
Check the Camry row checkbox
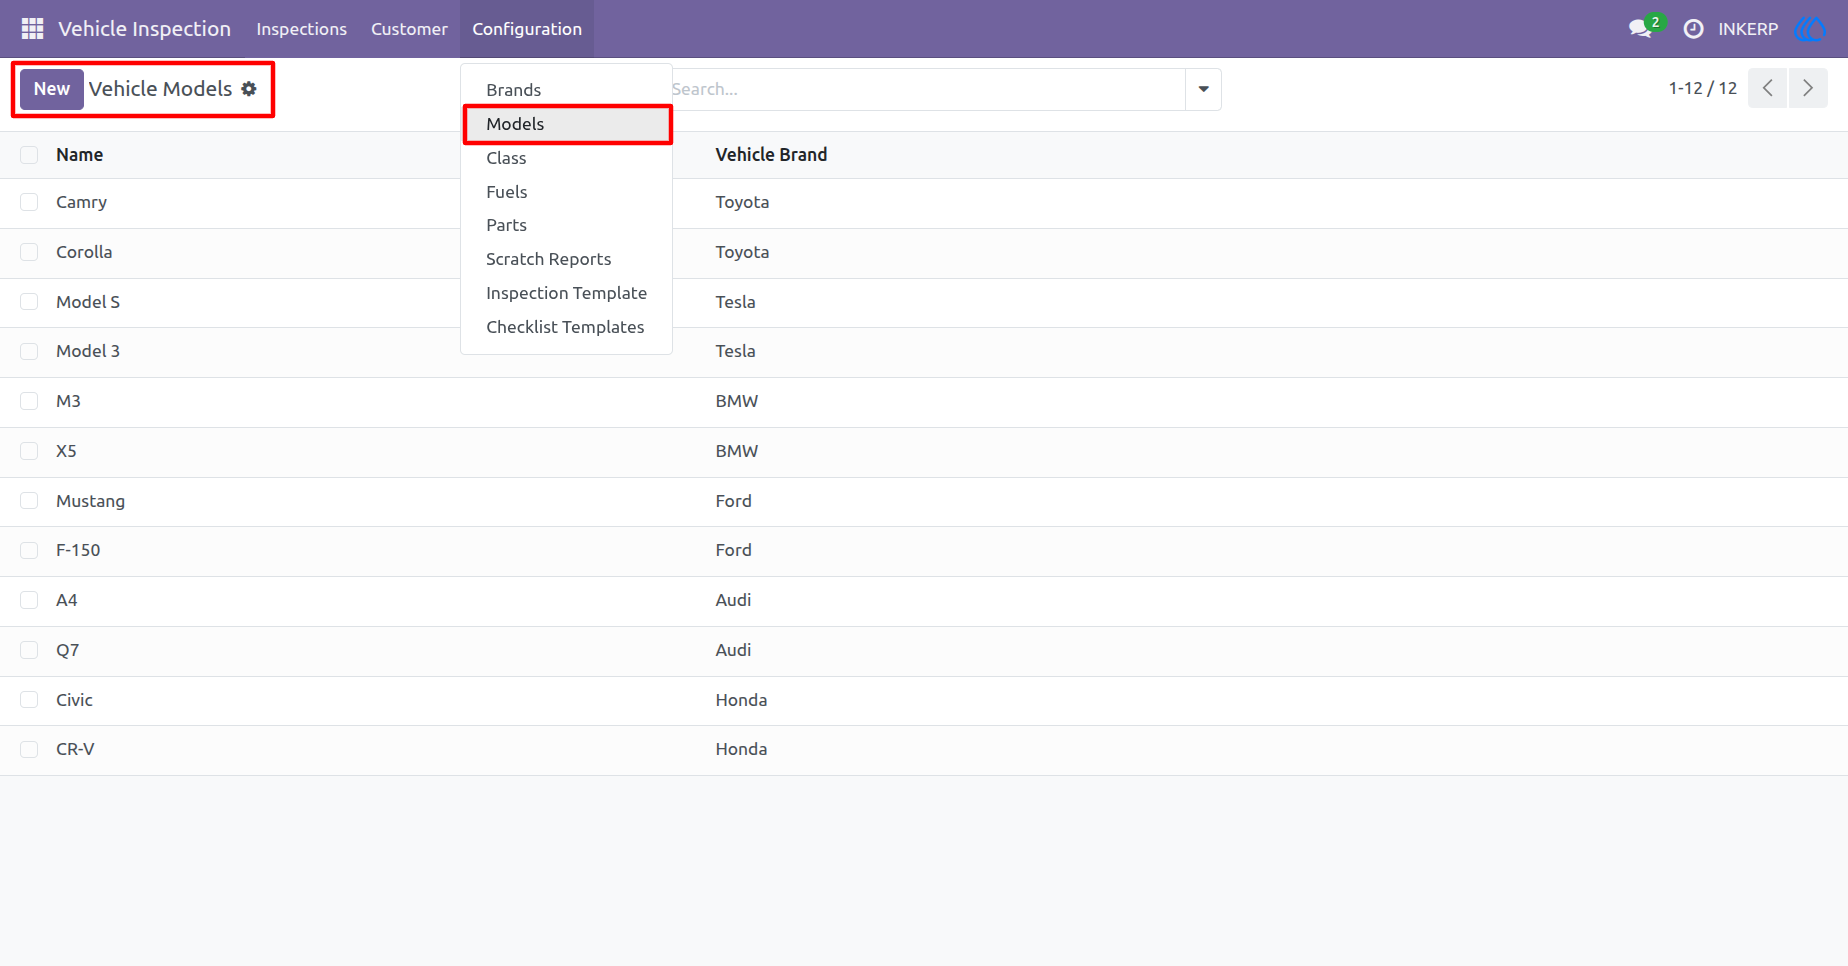[x=29, y=202]
